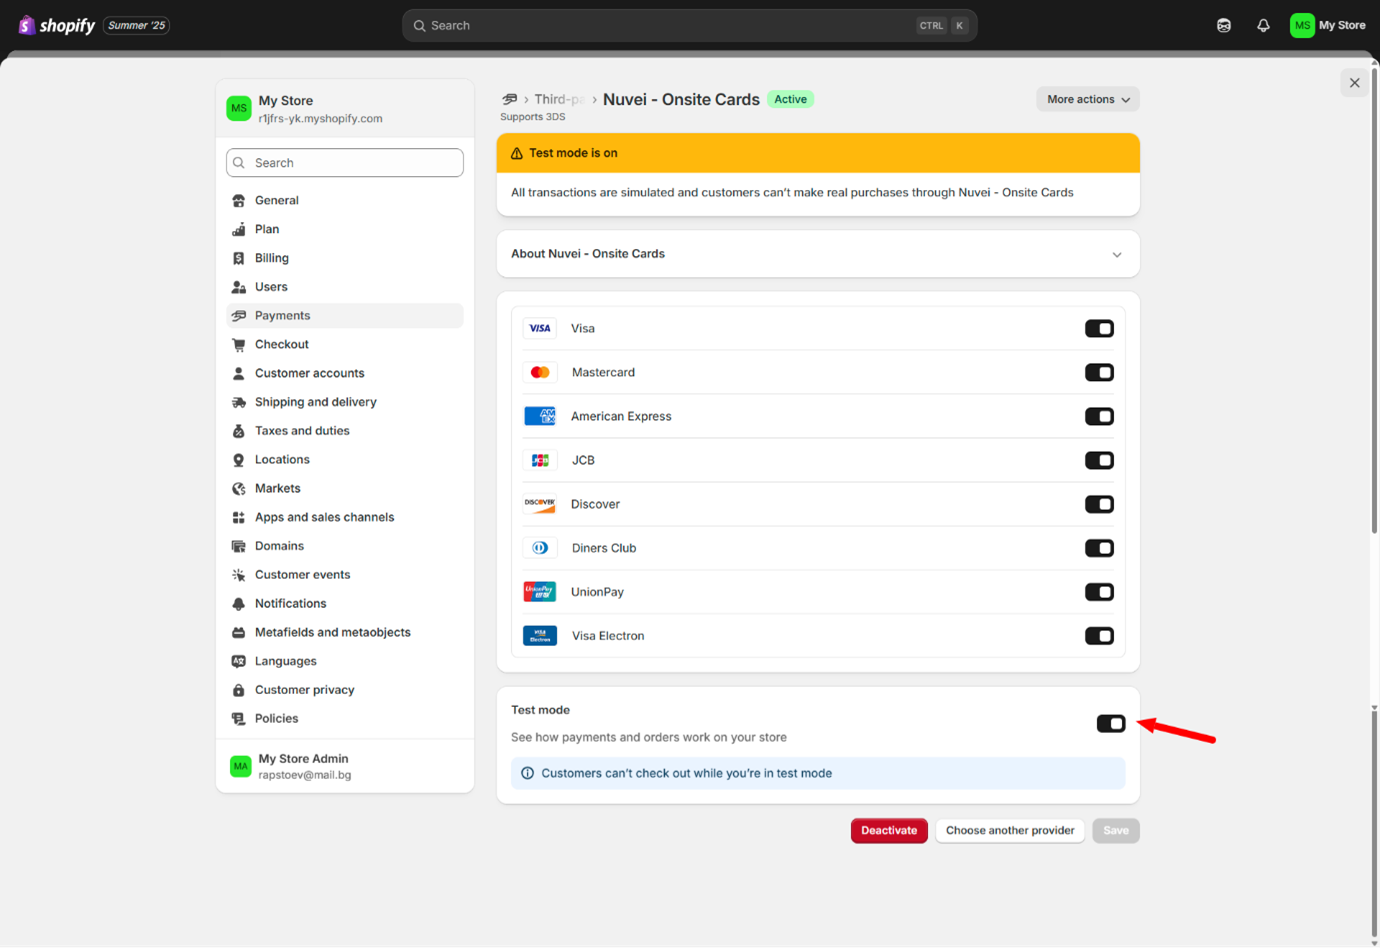Click the Checkout cart icon
The width and height of the screenshot is (1380, 948).
click(x=239, y=345)
